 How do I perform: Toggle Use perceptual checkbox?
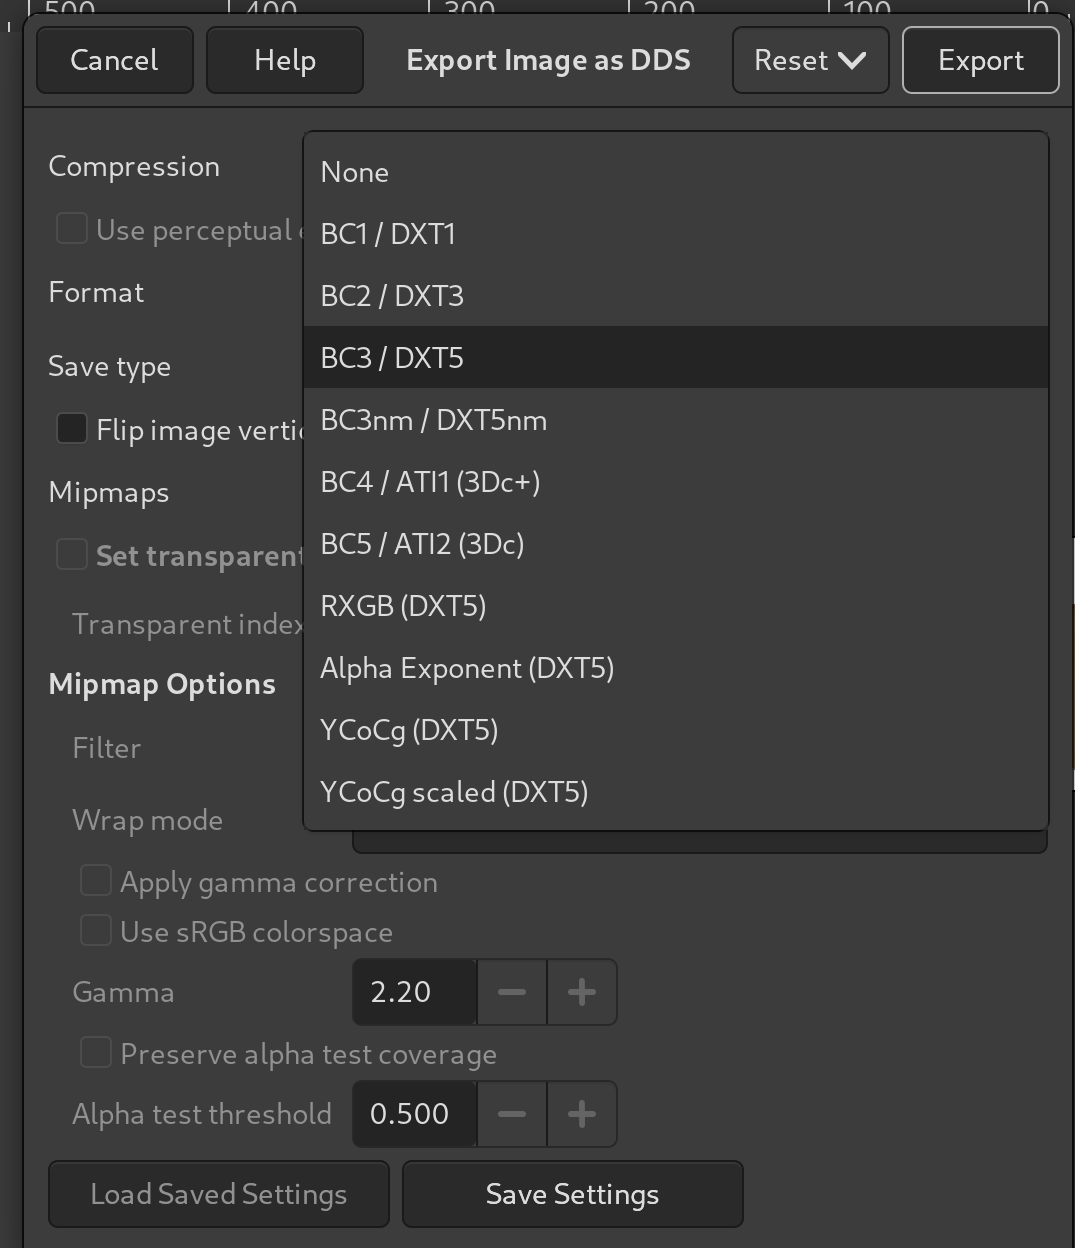[x=72, y=229]
